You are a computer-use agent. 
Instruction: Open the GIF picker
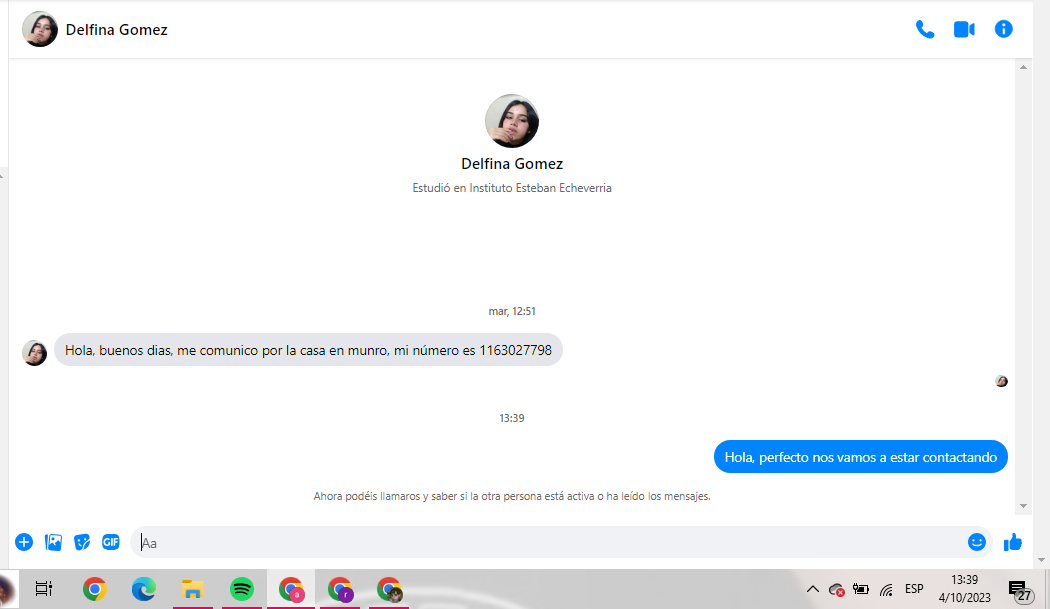[x=110, y=542]
